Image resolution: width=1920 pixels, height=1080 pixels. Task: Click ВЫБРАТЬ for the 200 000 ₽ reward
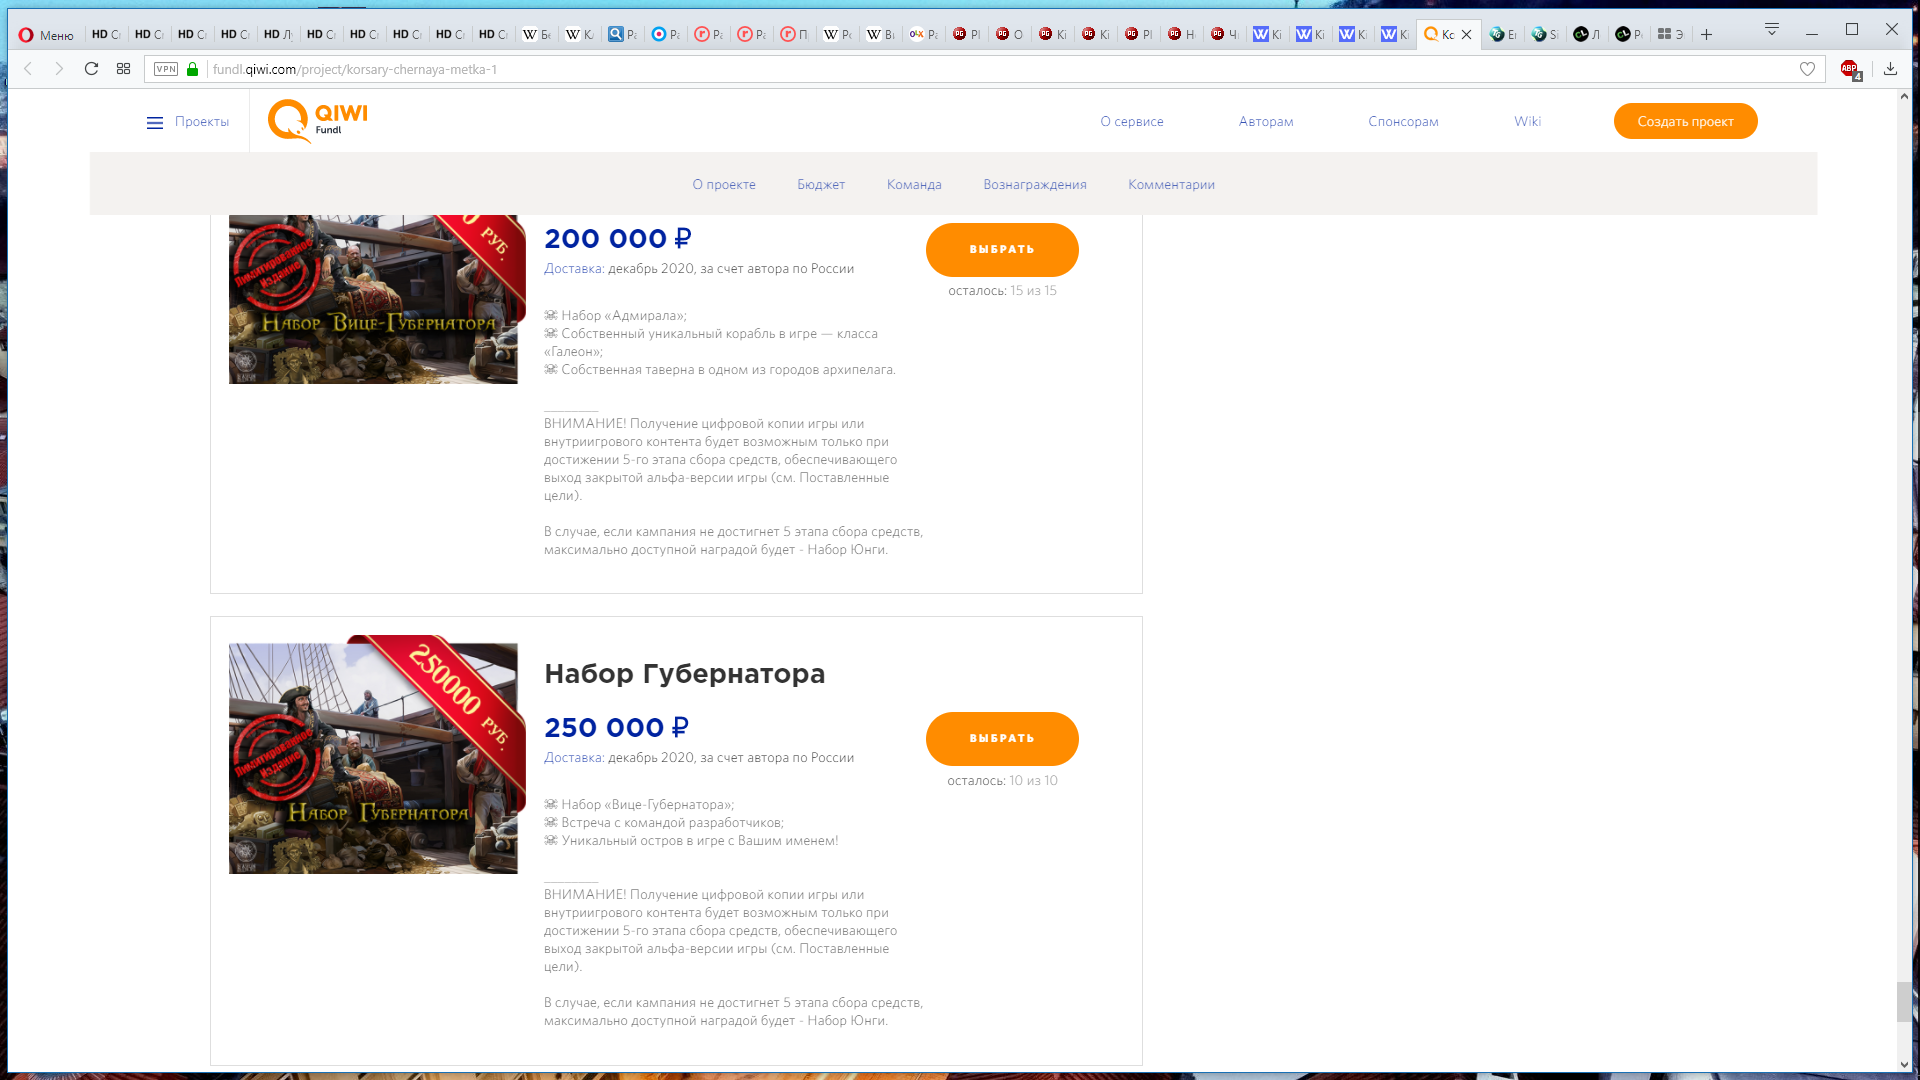(1002, 249)
